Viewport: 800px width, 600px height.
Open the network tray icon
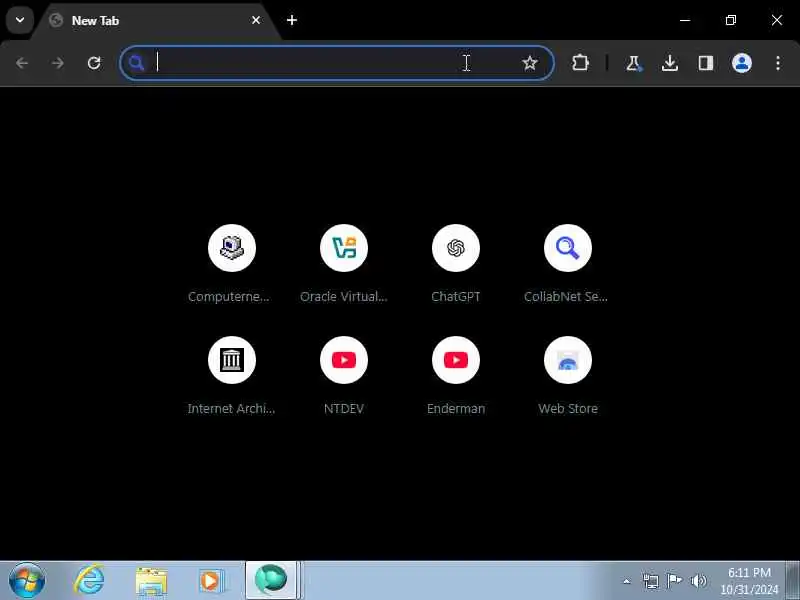(651, 581)
